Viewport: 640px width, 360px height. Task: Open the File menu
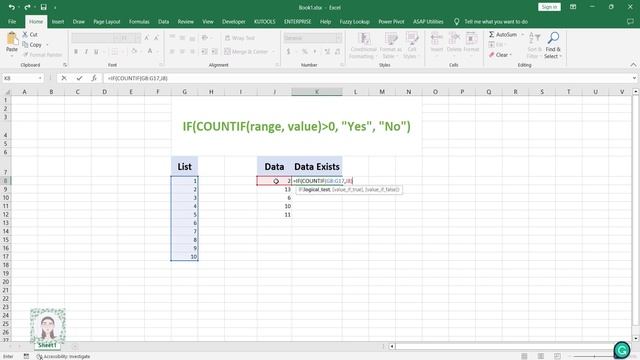pyautogui.click(x=12, y=22)
